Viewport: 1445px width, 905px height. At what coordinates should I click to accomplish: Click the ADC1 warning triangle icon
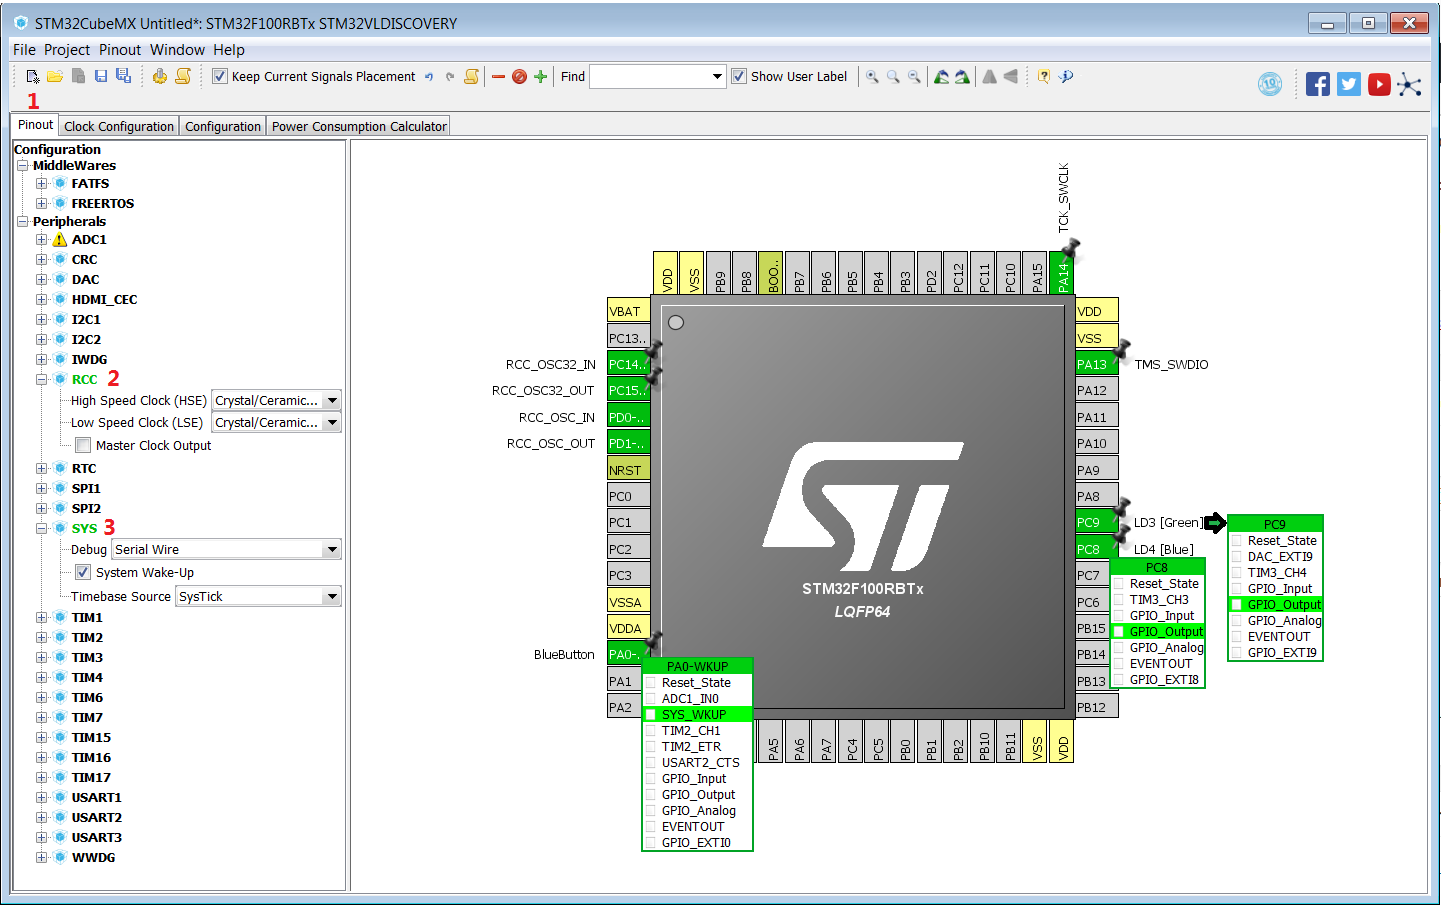(x=60, y=240)
